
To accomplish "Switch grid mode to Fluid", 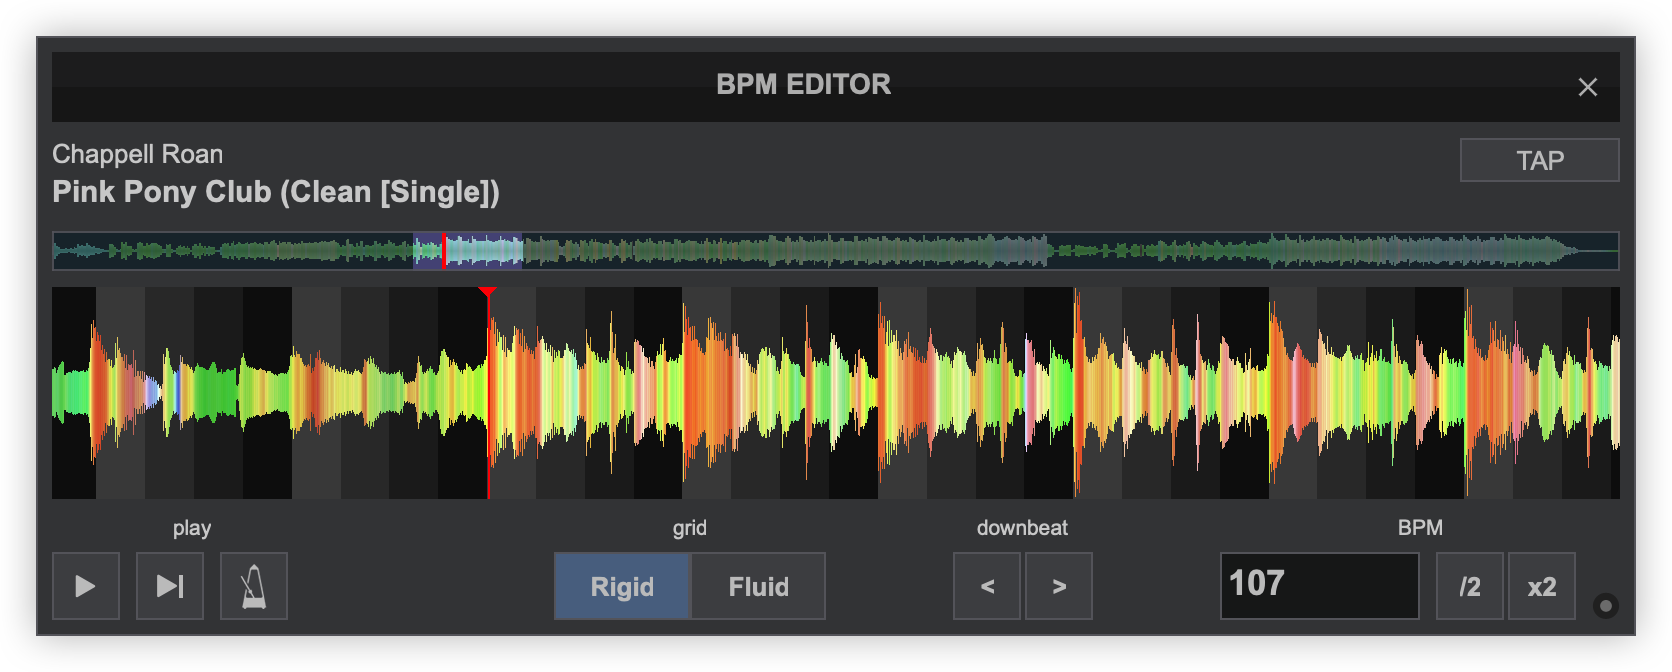I will tap(758, 586).
